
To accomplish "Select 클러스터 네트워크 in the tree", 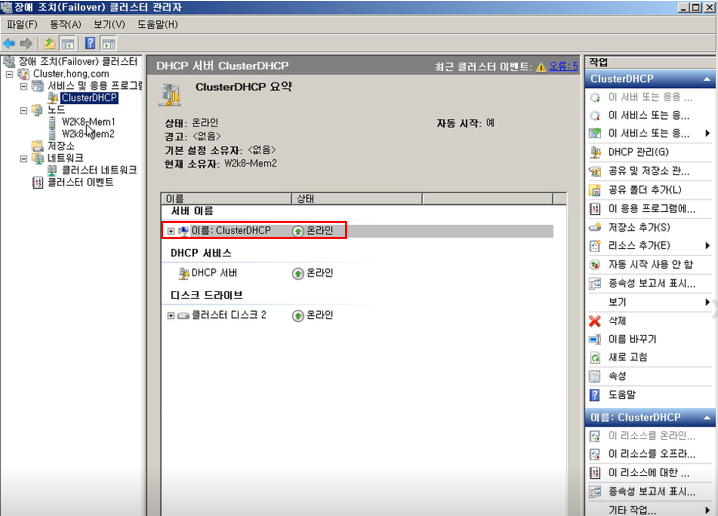I will (x=99, y=170).
